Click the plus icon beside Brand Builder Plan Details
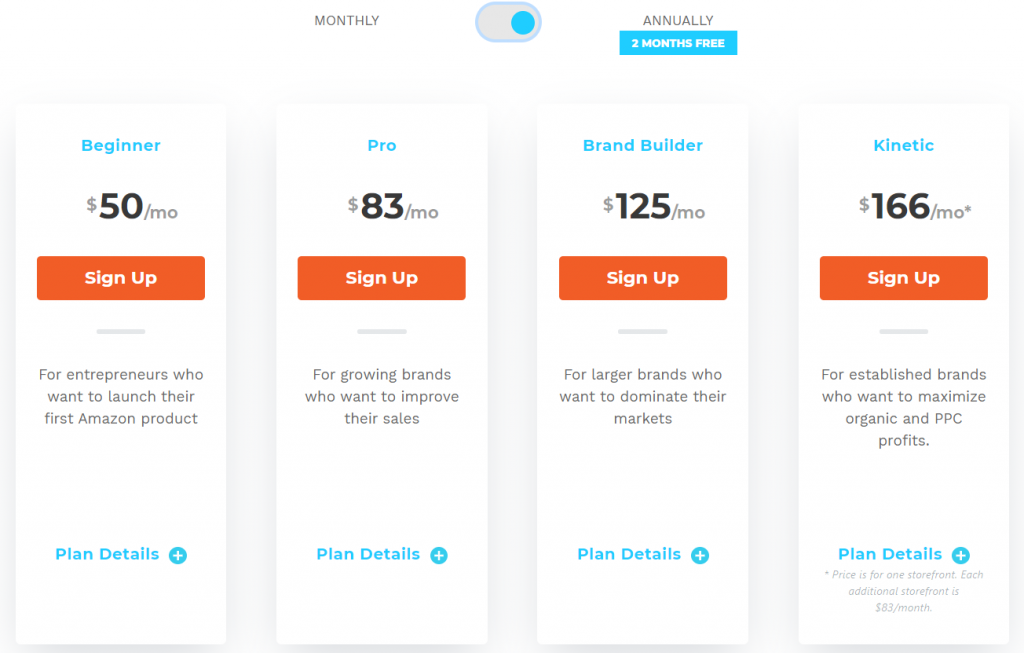This screenshot has width=1024, height=653. click(700, 555)
